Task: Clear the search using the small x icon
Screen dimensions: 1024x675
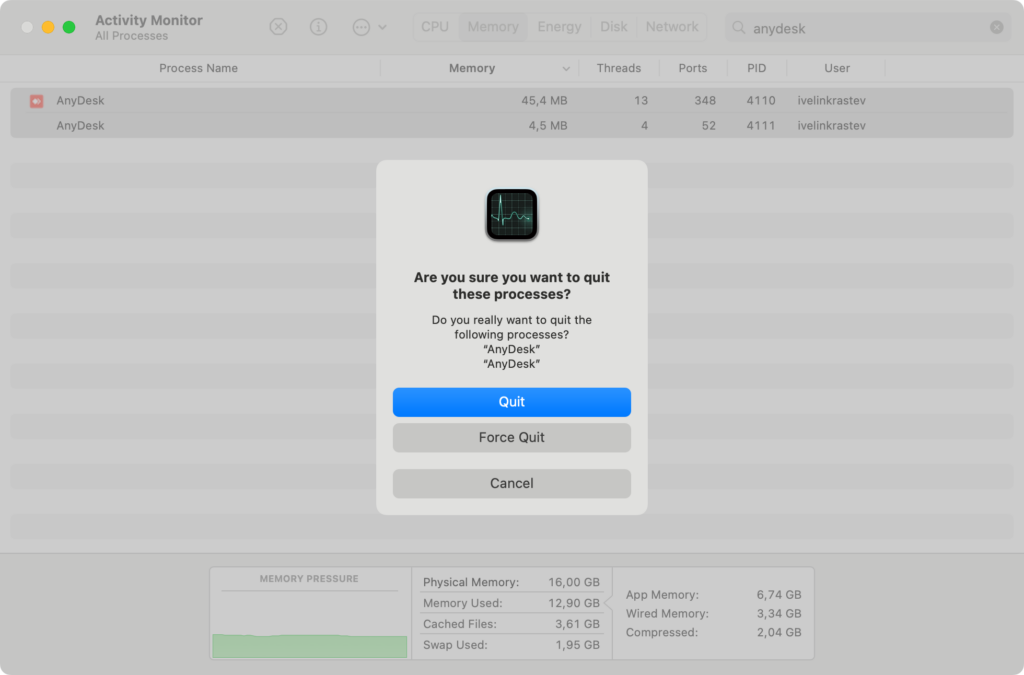Action: click(x=996, y=27)
